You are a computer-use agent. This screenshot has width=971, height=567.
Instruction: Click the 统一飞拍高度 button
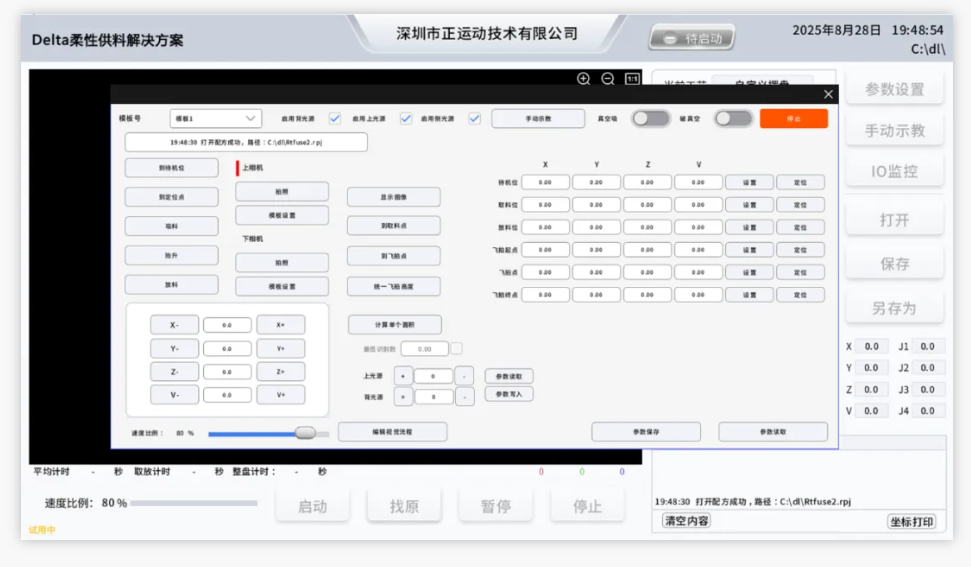coord(394,286)
